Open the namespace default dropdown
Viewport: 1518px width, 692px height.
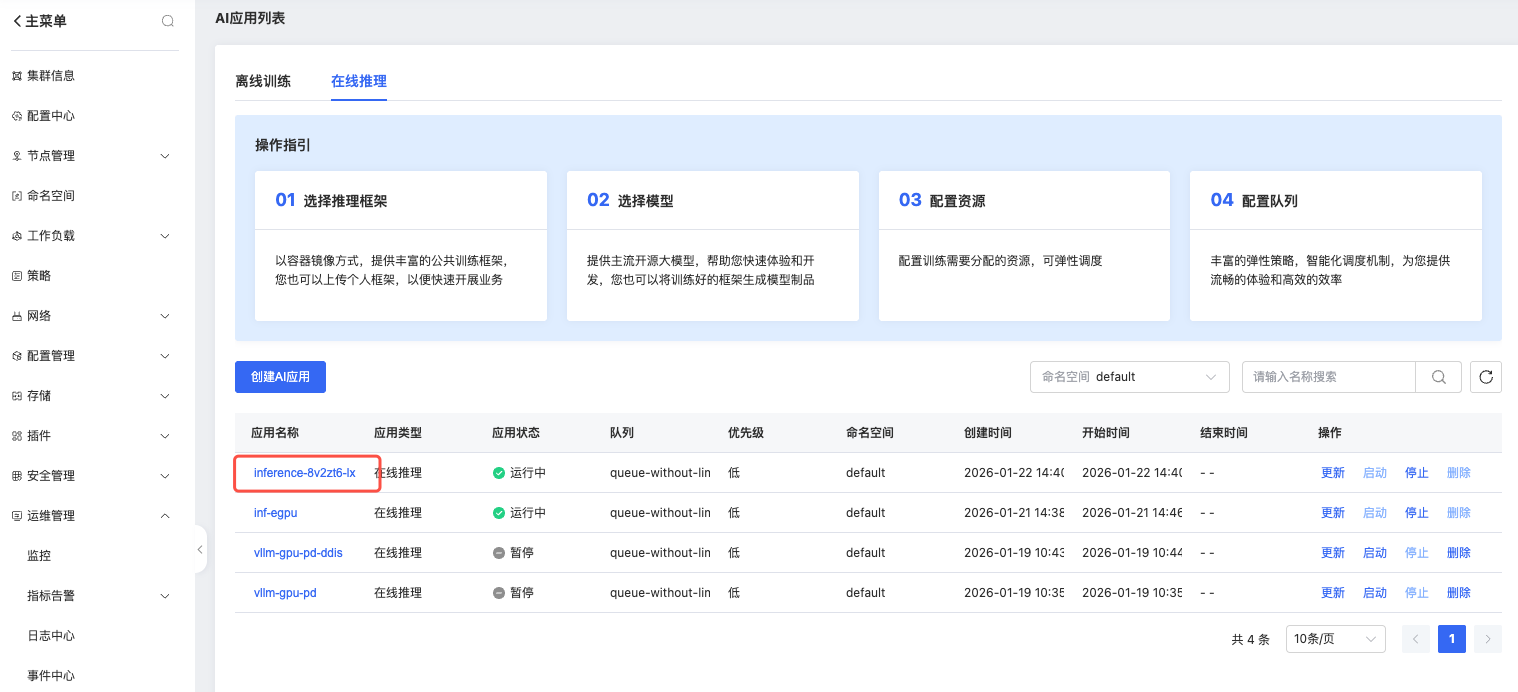coord(1129,377)
